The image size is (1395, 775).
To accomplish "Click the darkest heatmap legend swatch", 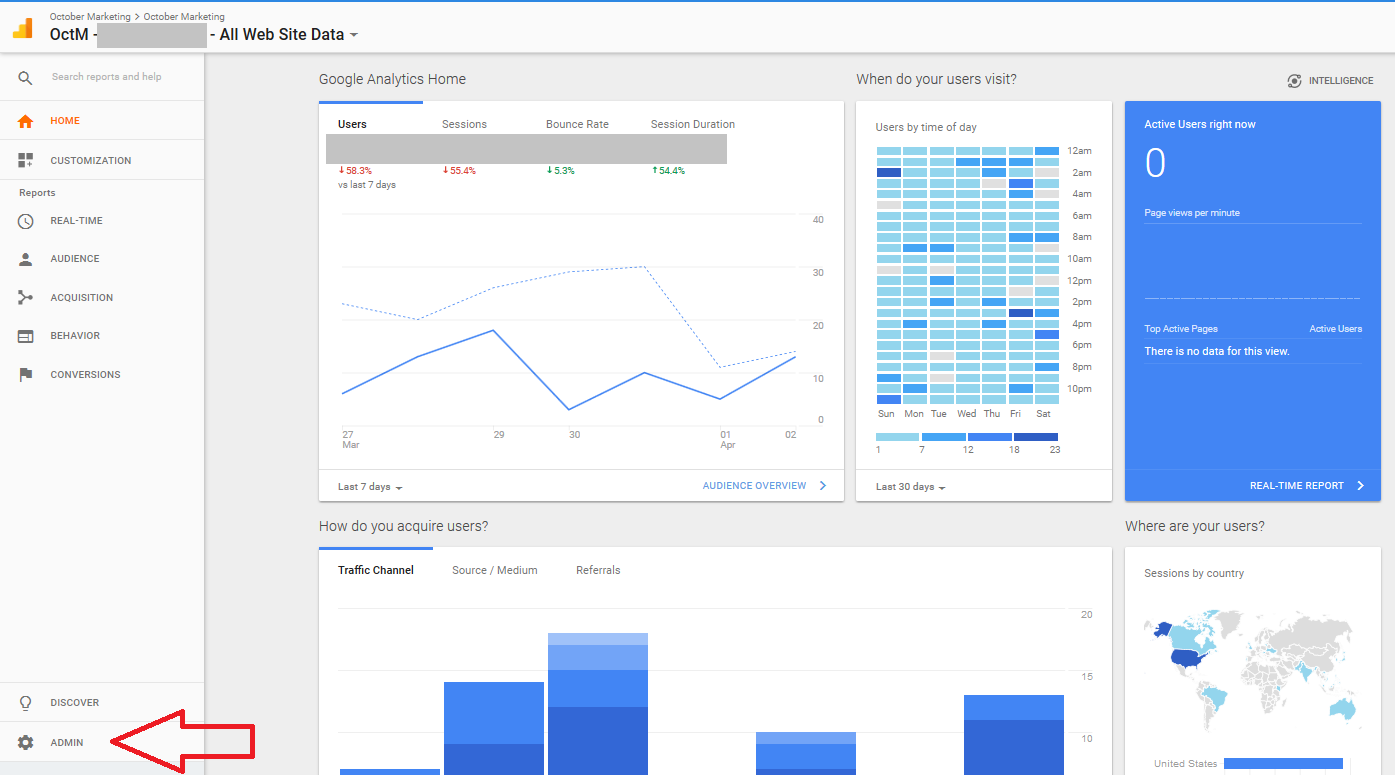I will pos(1036,437).
